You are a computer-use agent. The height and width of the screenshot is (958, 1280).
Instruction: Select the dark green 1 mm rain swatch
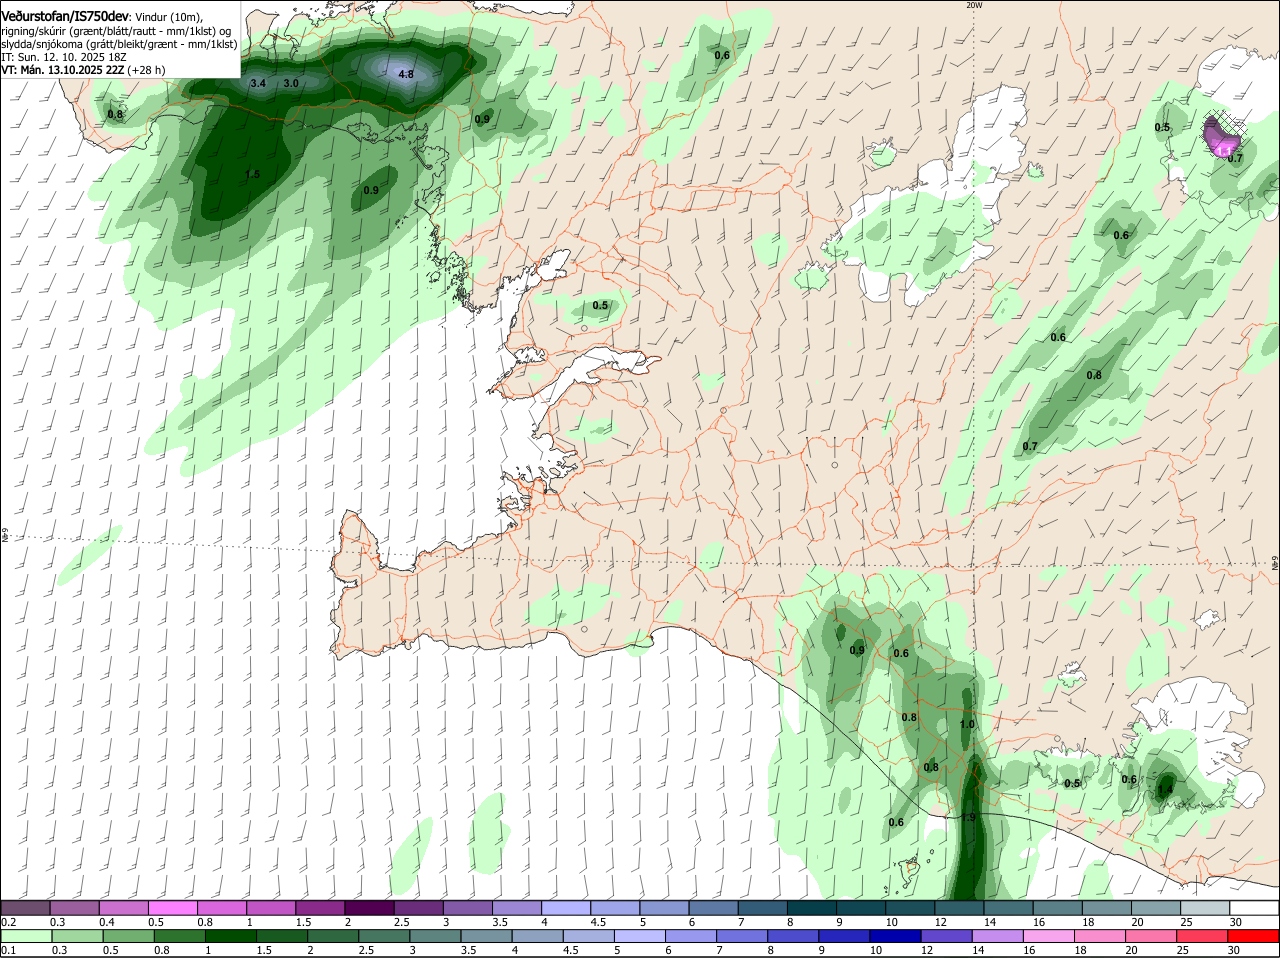pyautogui.click(x=231, y=936)
